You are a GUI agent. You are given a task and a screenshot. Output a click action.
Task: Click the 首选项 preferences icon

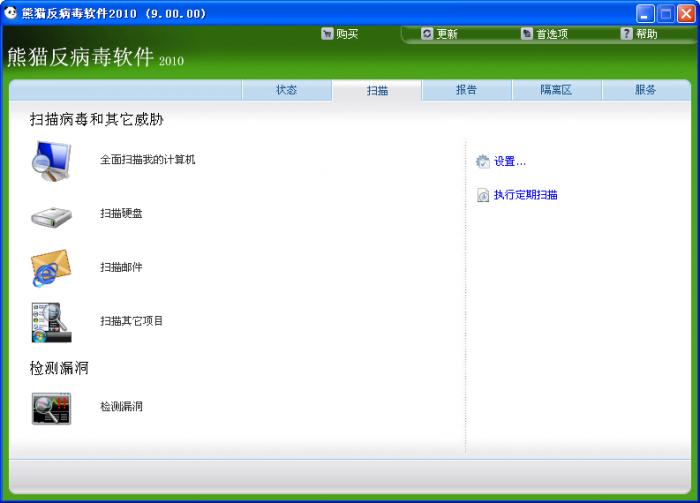click(x=527, y=33)
